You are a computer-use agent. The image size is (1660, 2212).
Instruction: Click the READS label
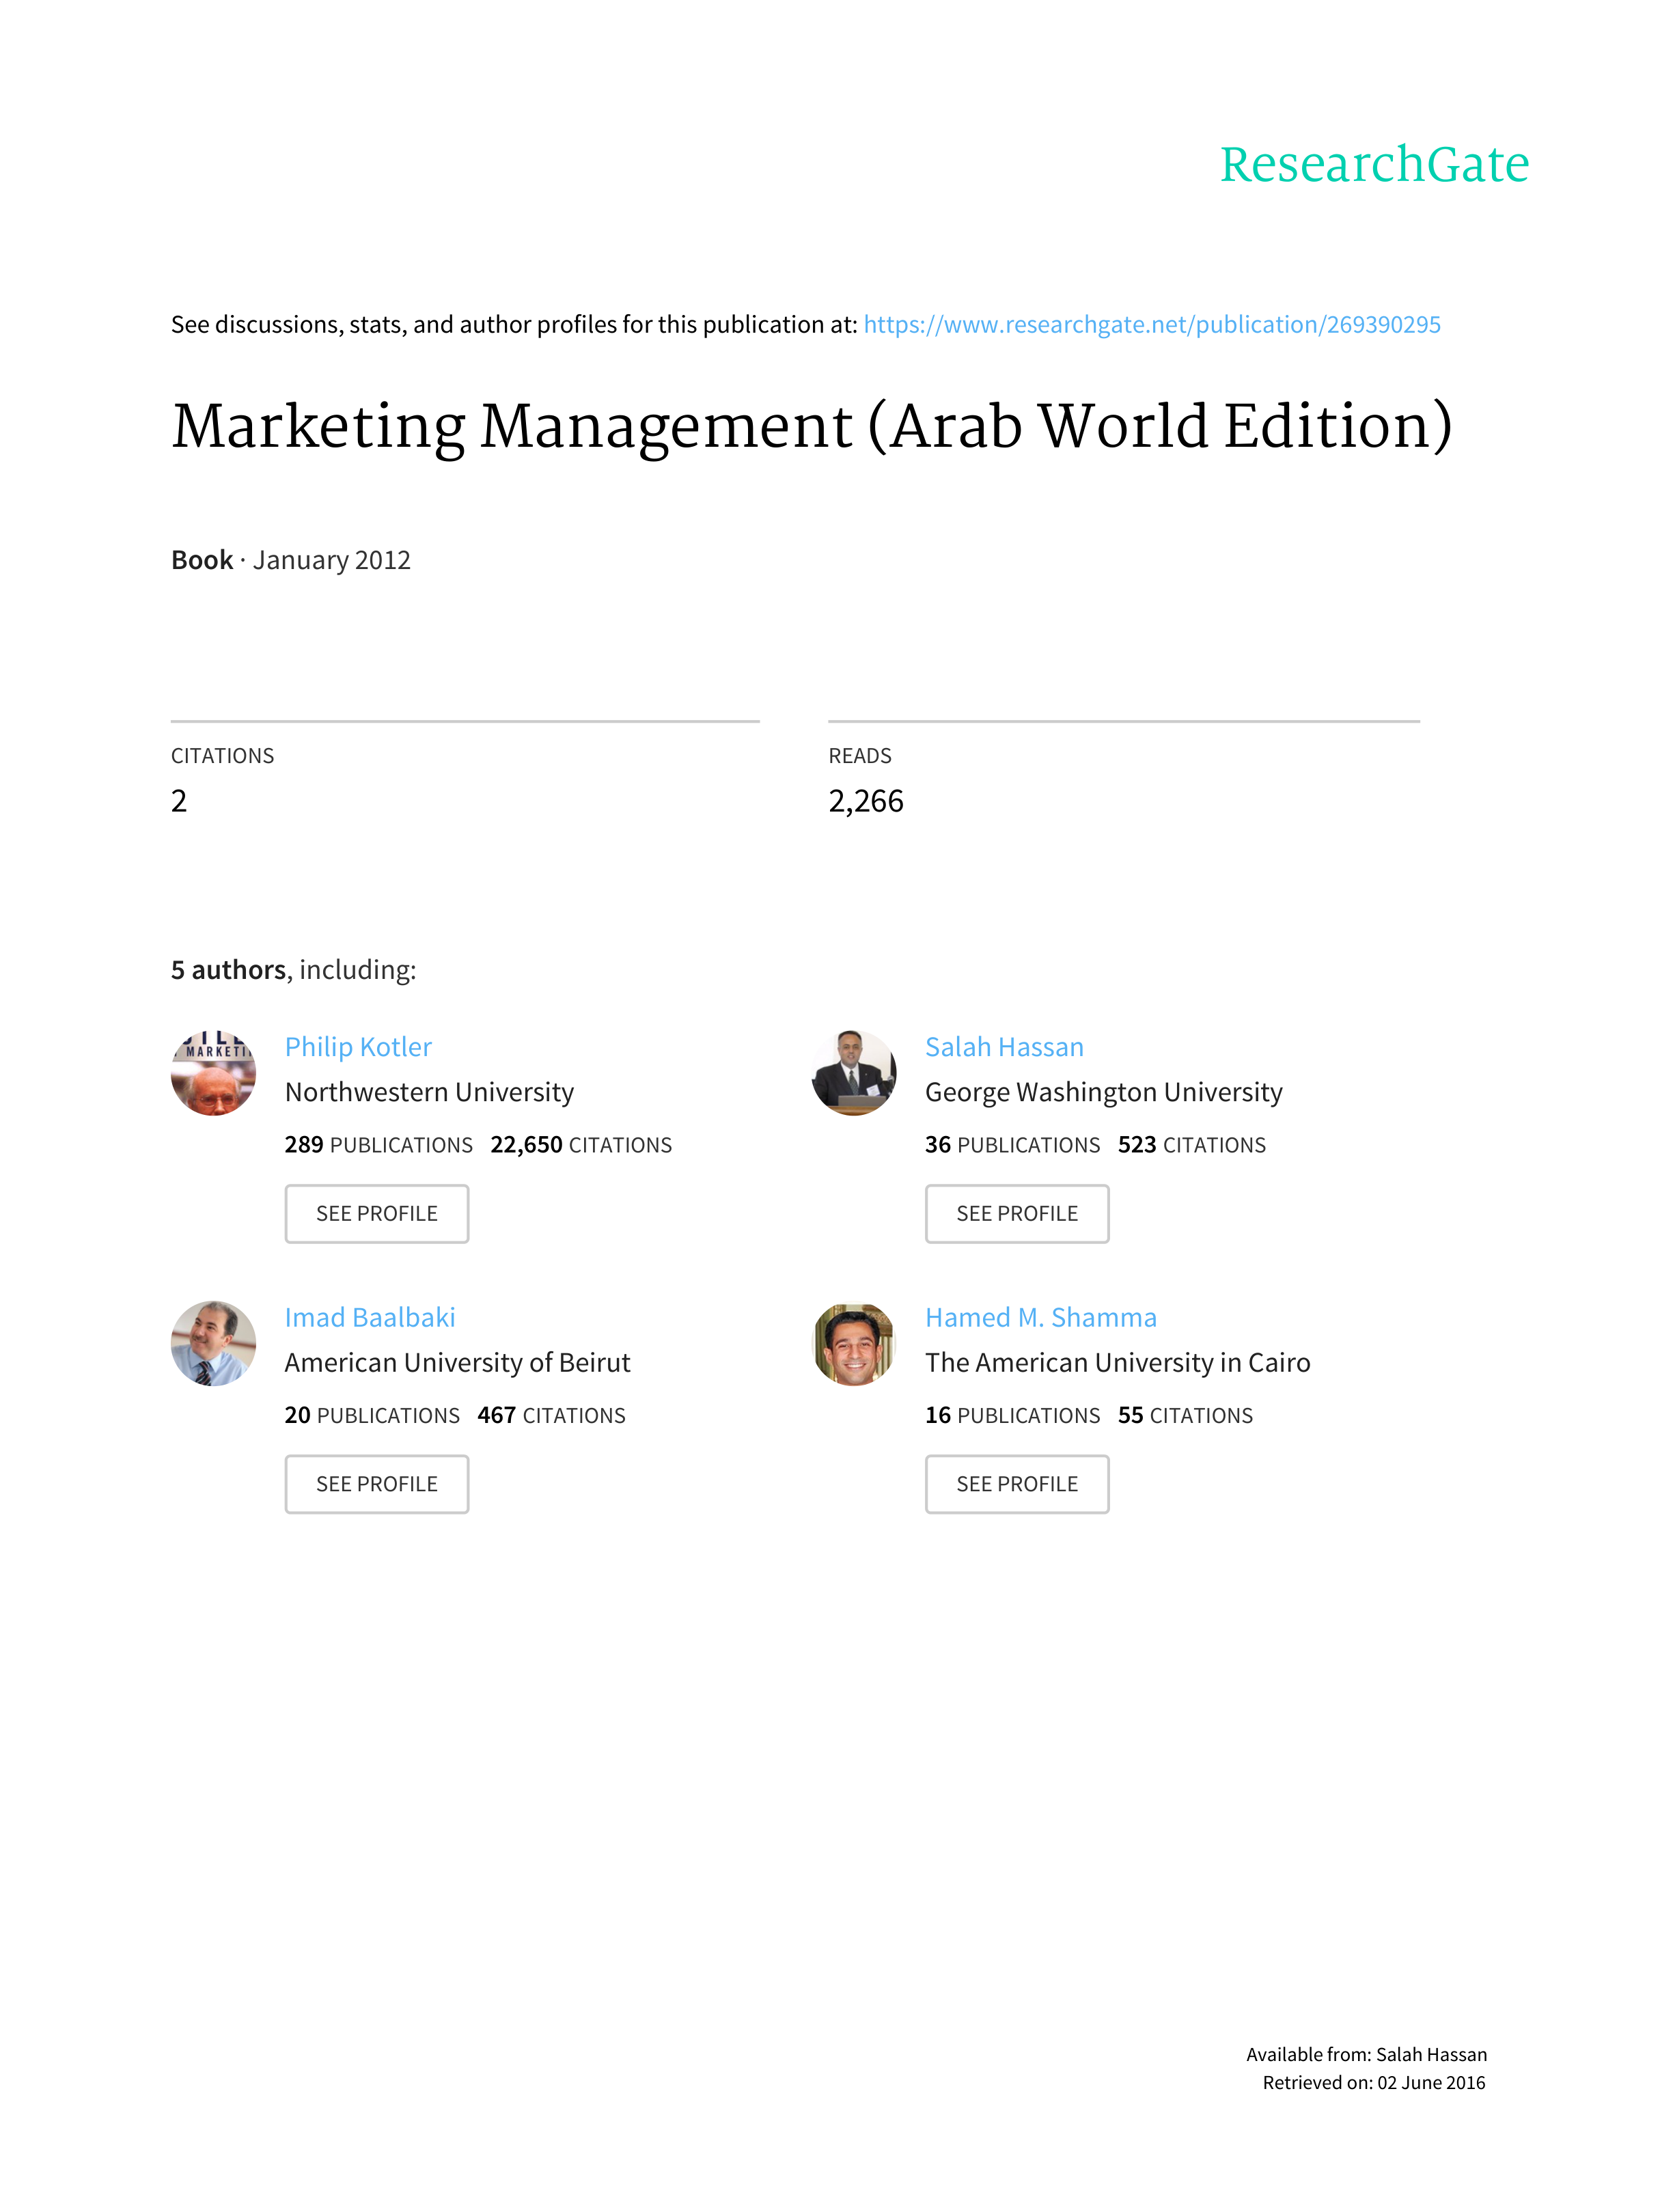click(x=860, y=756)
